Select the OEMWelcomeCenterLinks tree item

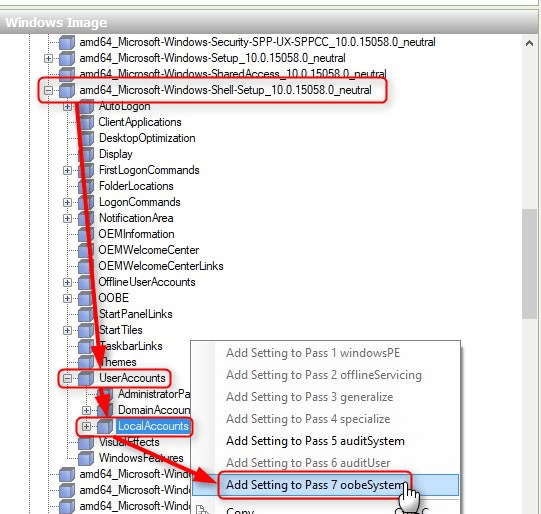(161, 266)
